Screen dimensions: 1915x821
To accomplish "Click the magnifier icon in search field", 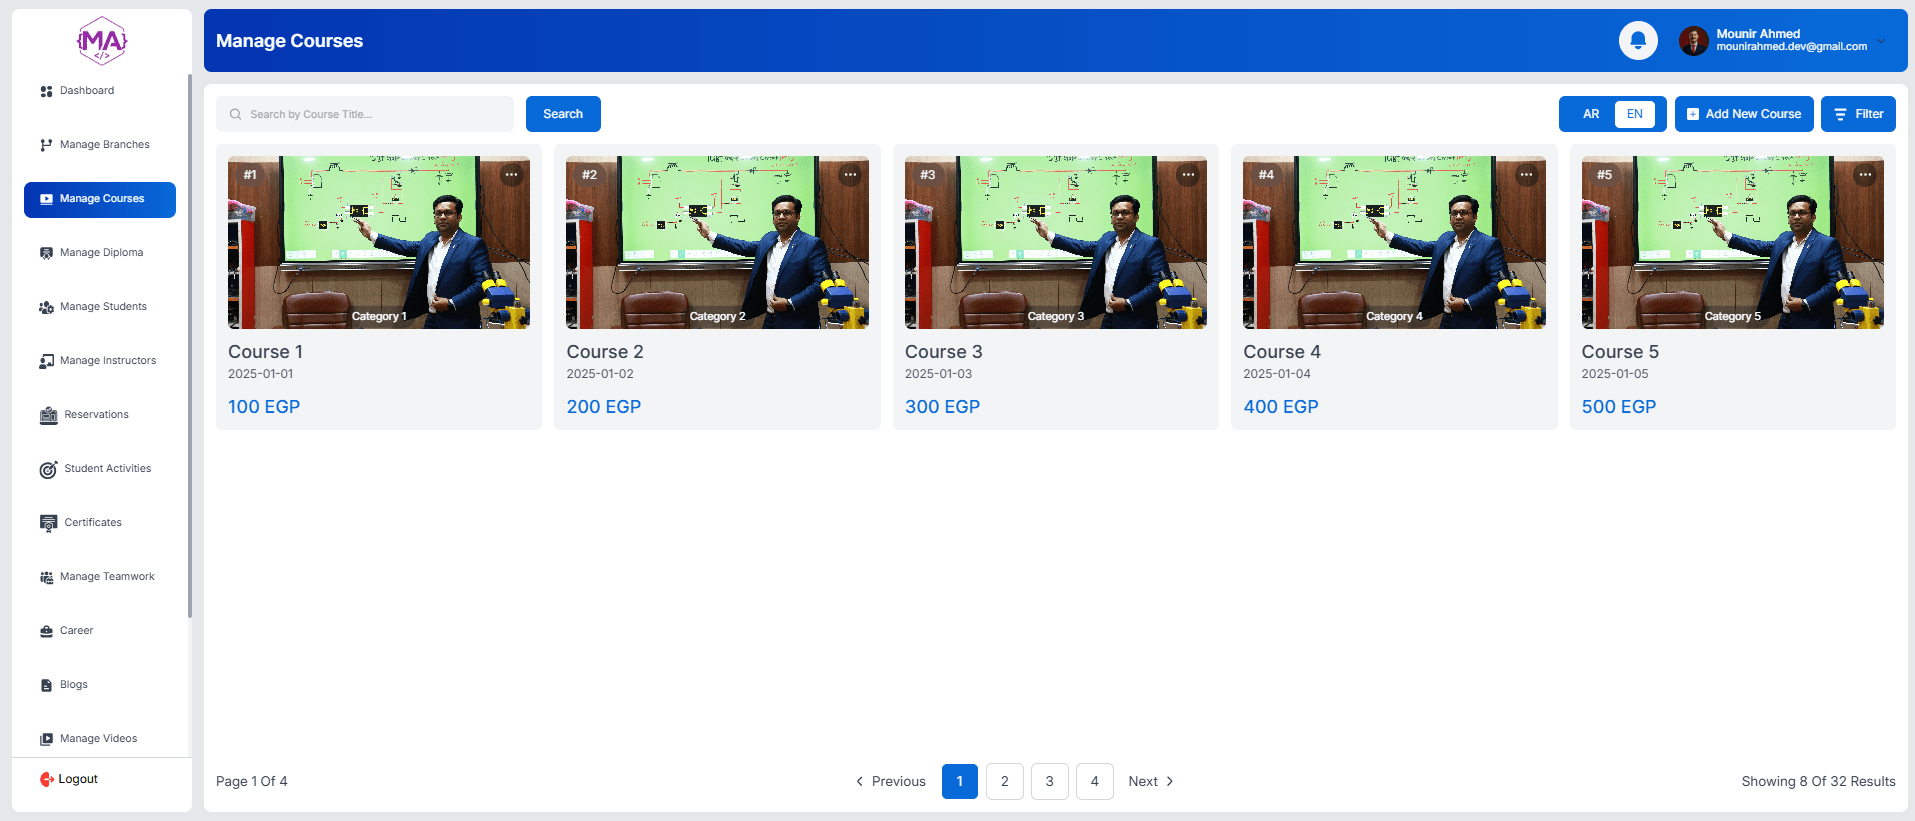I will [x=235, y=114].
